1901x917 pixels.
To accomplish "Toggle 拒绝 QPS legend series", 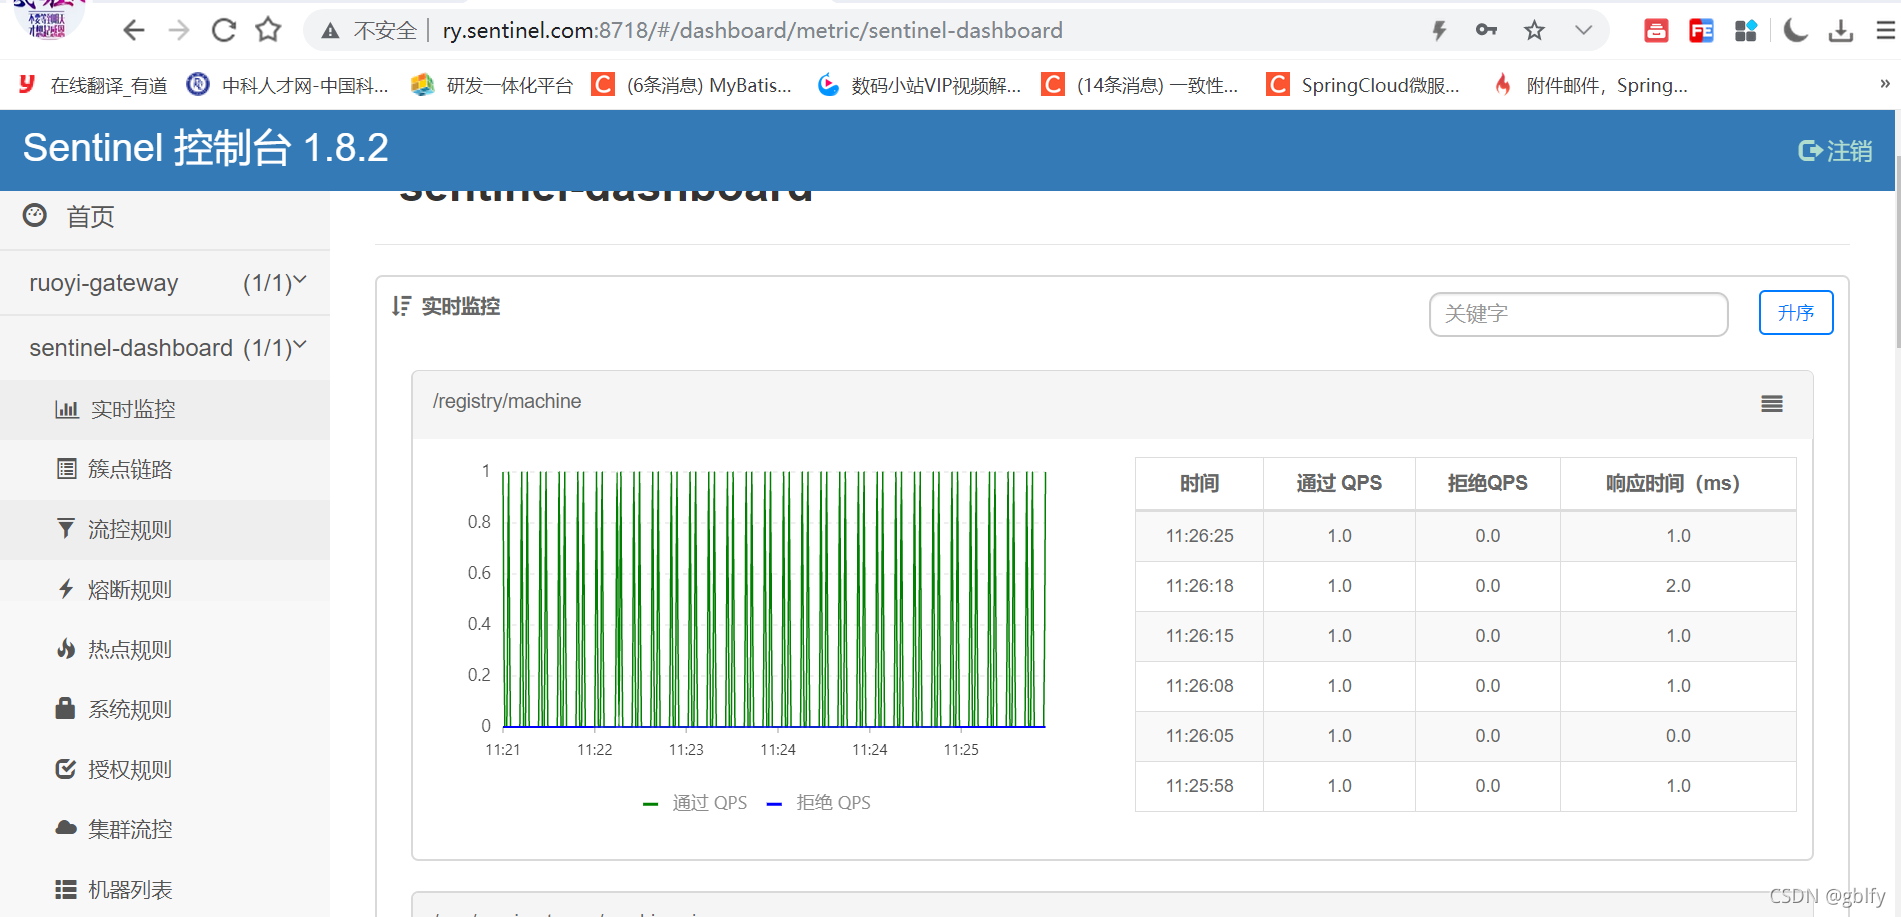I will point(819,803).
